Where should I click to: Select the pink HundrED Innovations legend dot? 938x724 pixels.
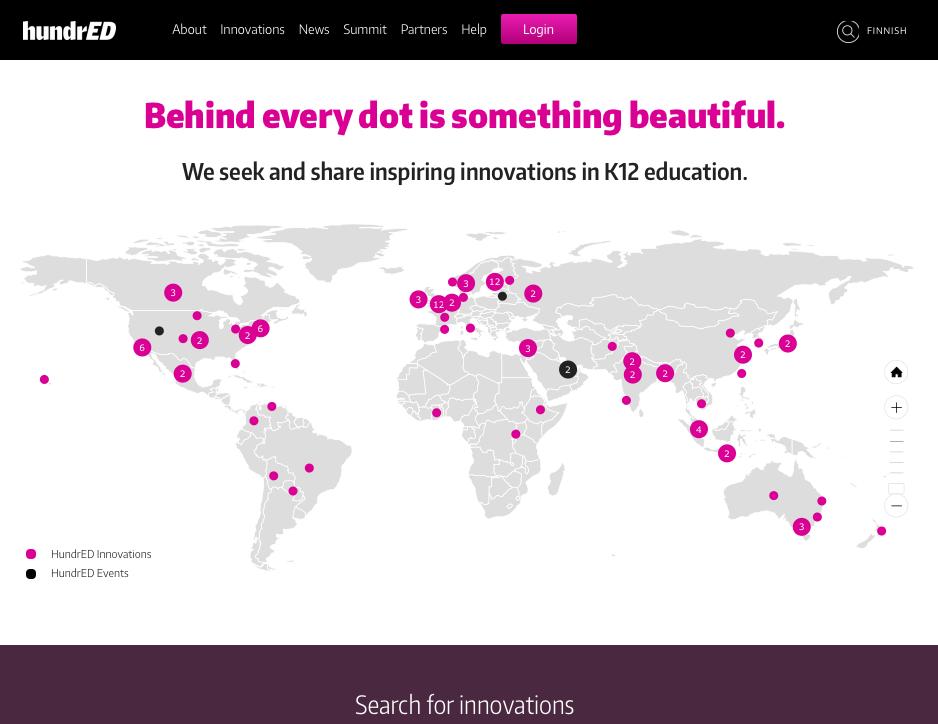[x=31, y=554]
